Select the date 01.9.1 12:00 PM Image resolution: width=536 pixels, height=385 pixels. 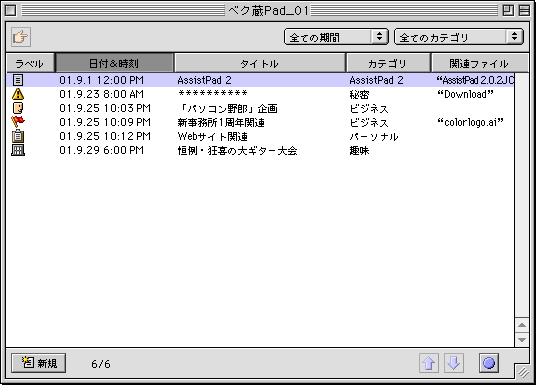(102, 80)
